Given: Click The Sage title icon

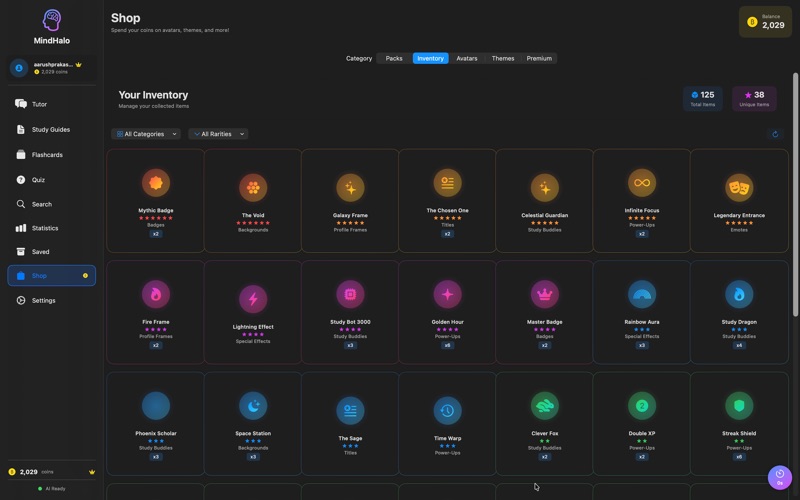Looking at the screenshot, I should (350, 410).
